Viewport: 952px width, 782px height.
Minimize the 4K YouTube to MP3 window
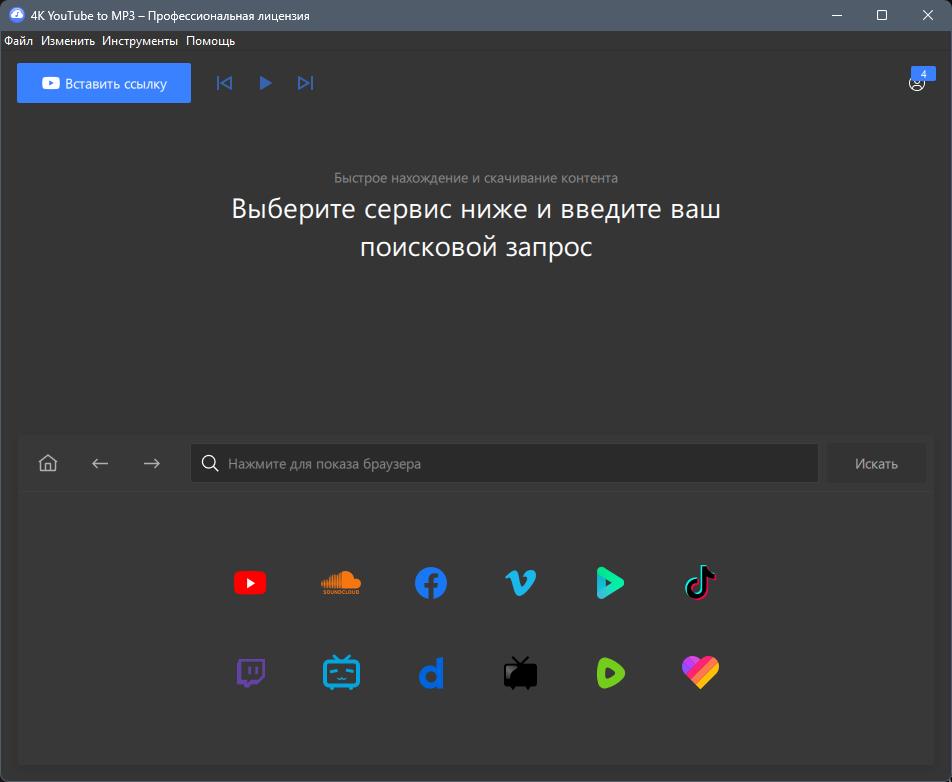click(x=837, y=15)
